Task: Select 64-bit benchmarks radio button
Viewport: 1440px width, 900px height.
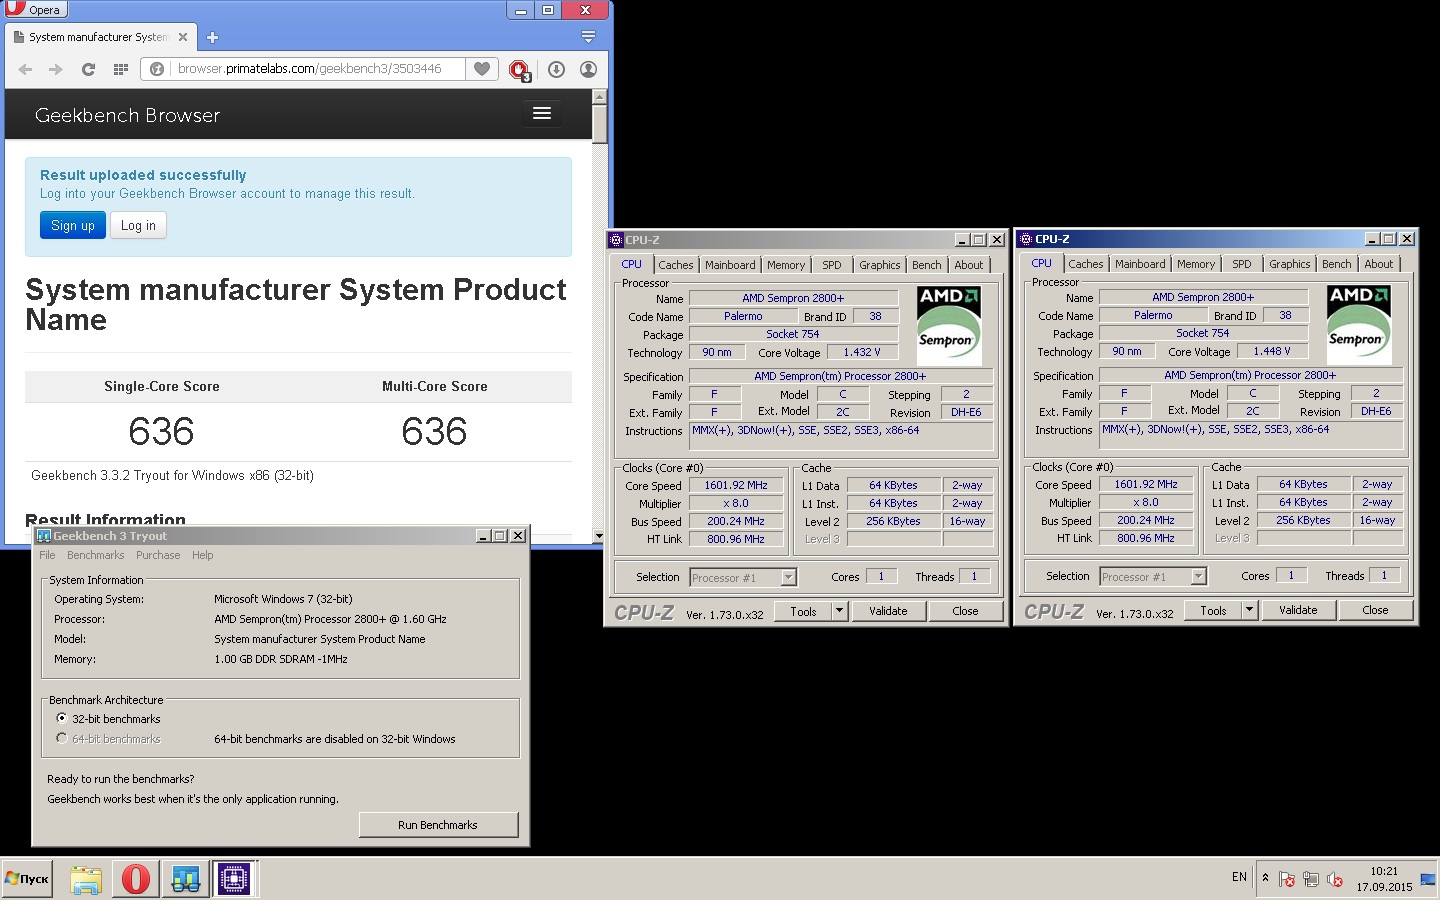Action: coord(62,739)
